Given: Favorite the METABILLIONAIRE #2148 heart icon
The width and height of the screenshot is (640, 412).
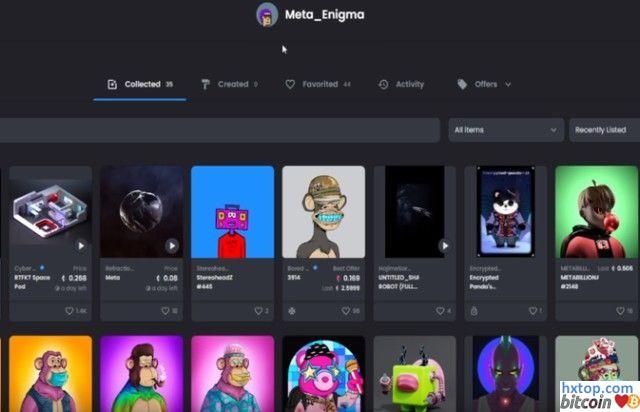Looking at the screenshot, I should pos(620,311).
